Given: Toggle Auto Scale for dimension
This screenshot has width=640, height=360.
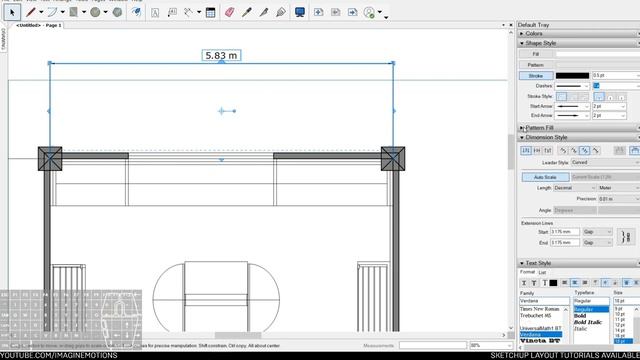Looking at the screenshot, I should (x=545, y=177).
